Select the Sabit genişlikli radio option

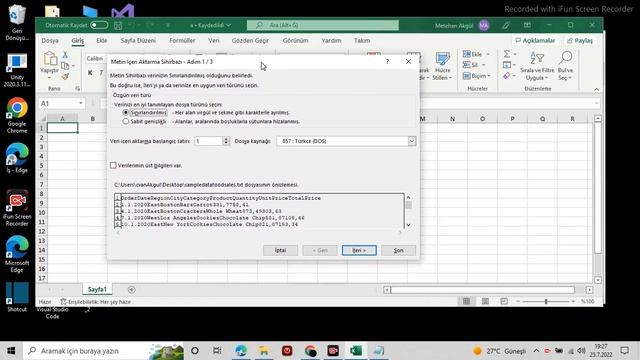point(126,121)
